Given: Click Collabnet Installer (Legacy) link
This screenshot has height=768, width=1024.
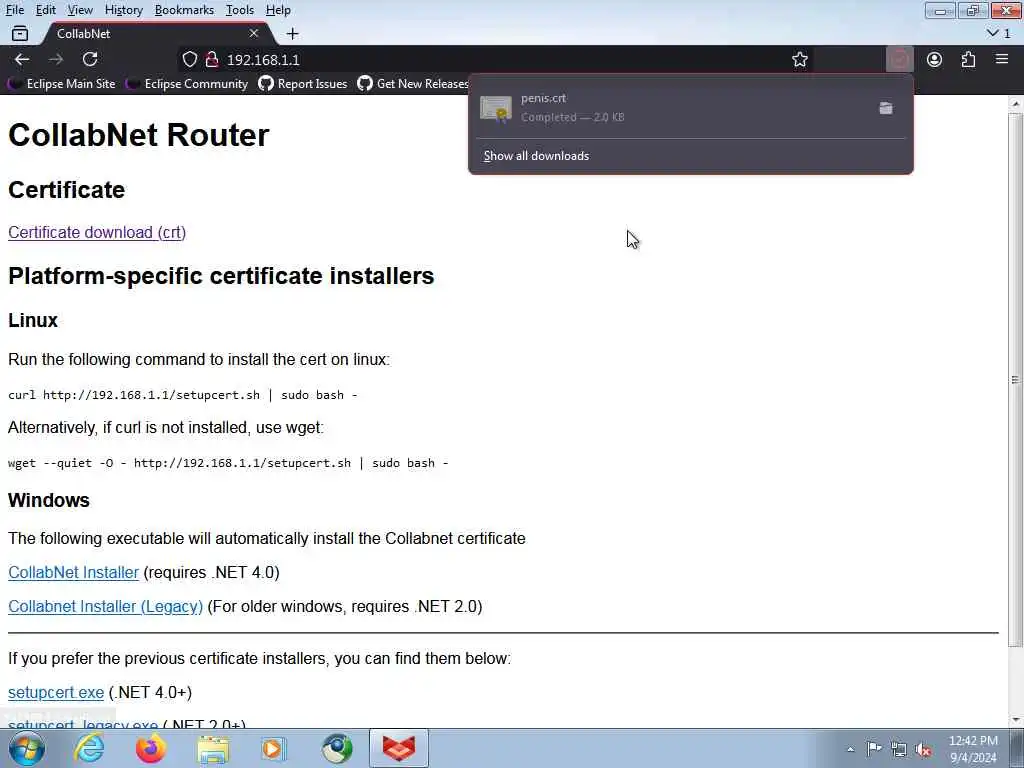Looking at the screenshot, I should point(105,607).
